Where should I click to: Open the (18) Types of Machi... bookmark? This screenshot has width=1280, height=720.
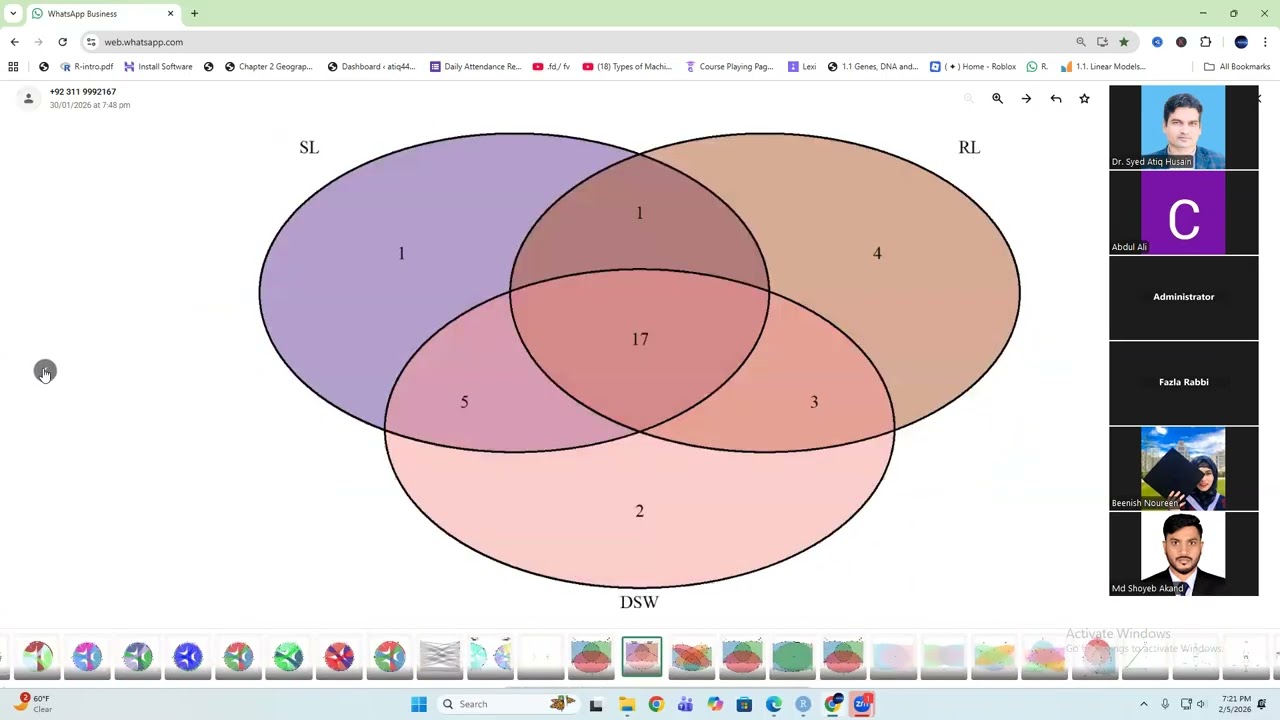click(x=627, y=66)
